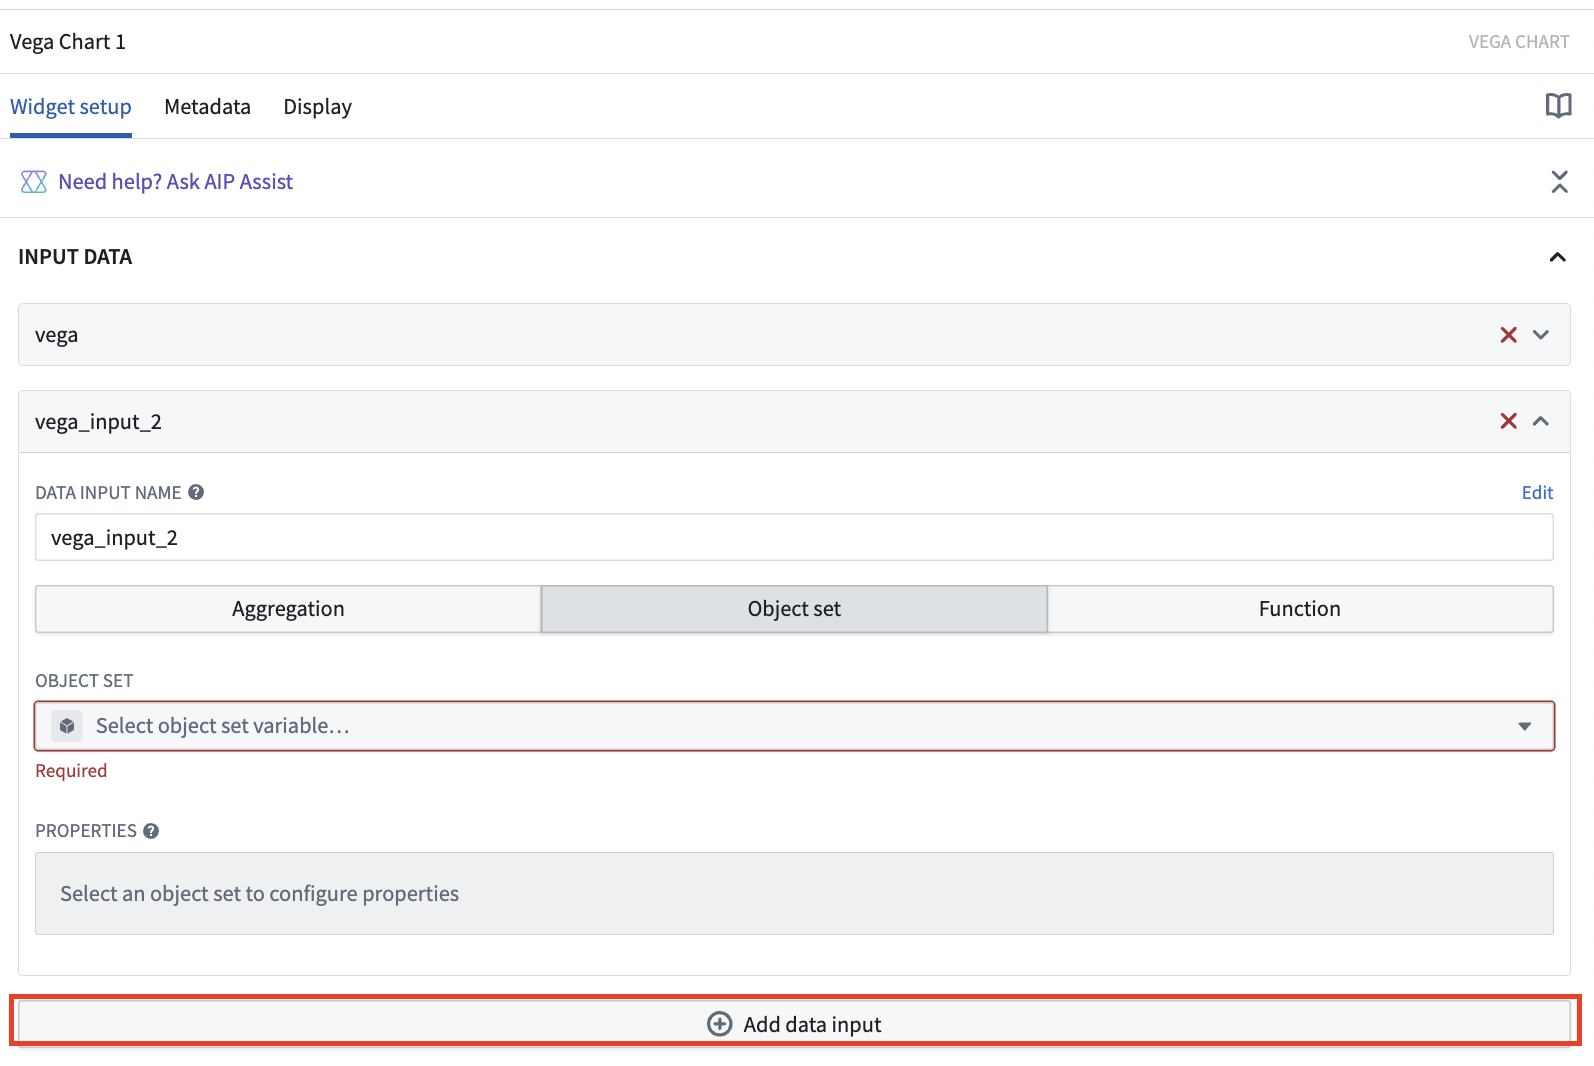Remove the vega data input
This screenshot has width=1594, height=1066.
1509,335
